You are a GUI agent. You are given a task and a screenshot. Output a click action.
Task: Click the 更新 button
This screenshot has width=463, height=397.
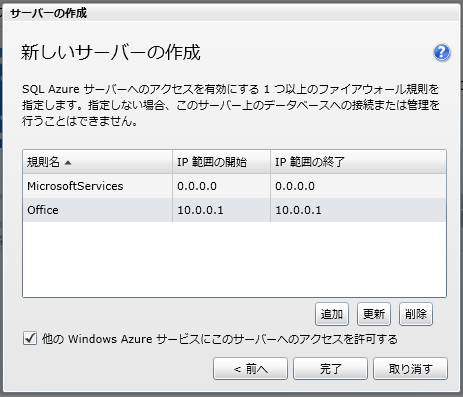(x=374, y=314)
